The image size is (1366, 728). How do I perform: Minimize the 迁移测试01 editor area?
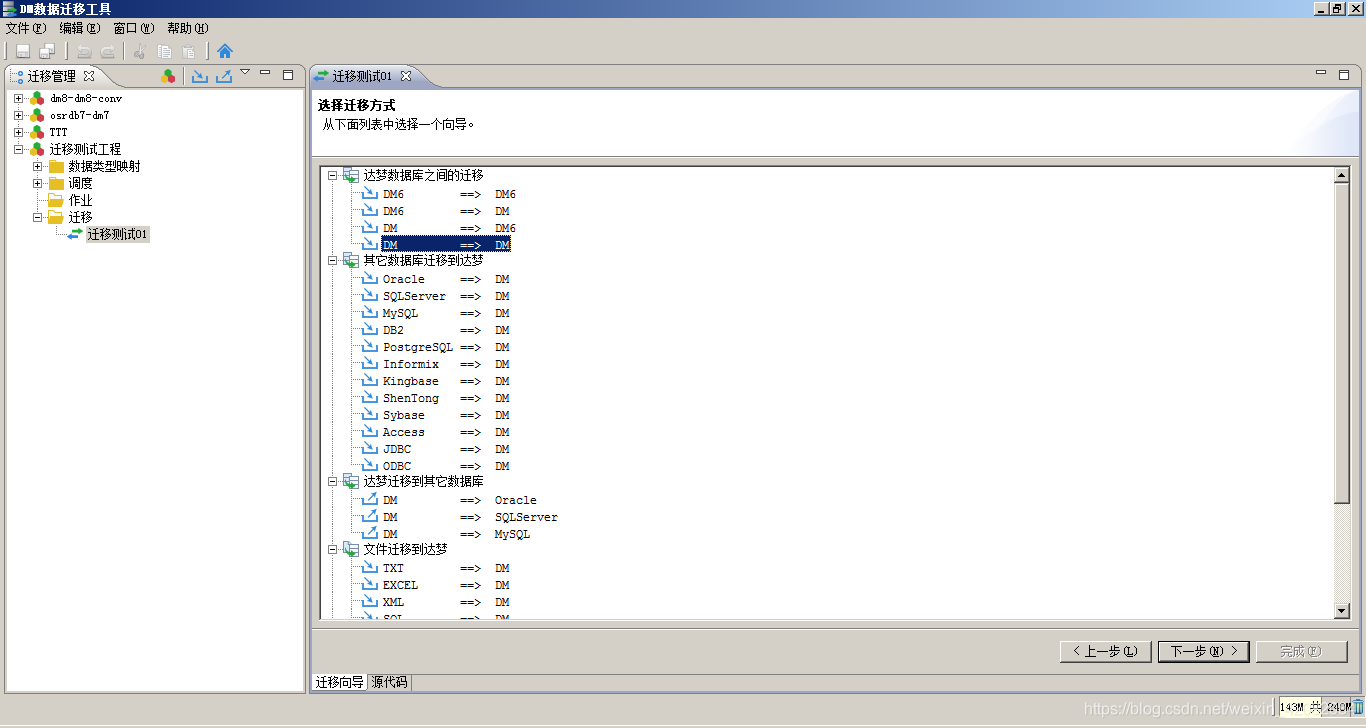[1322, 73]
